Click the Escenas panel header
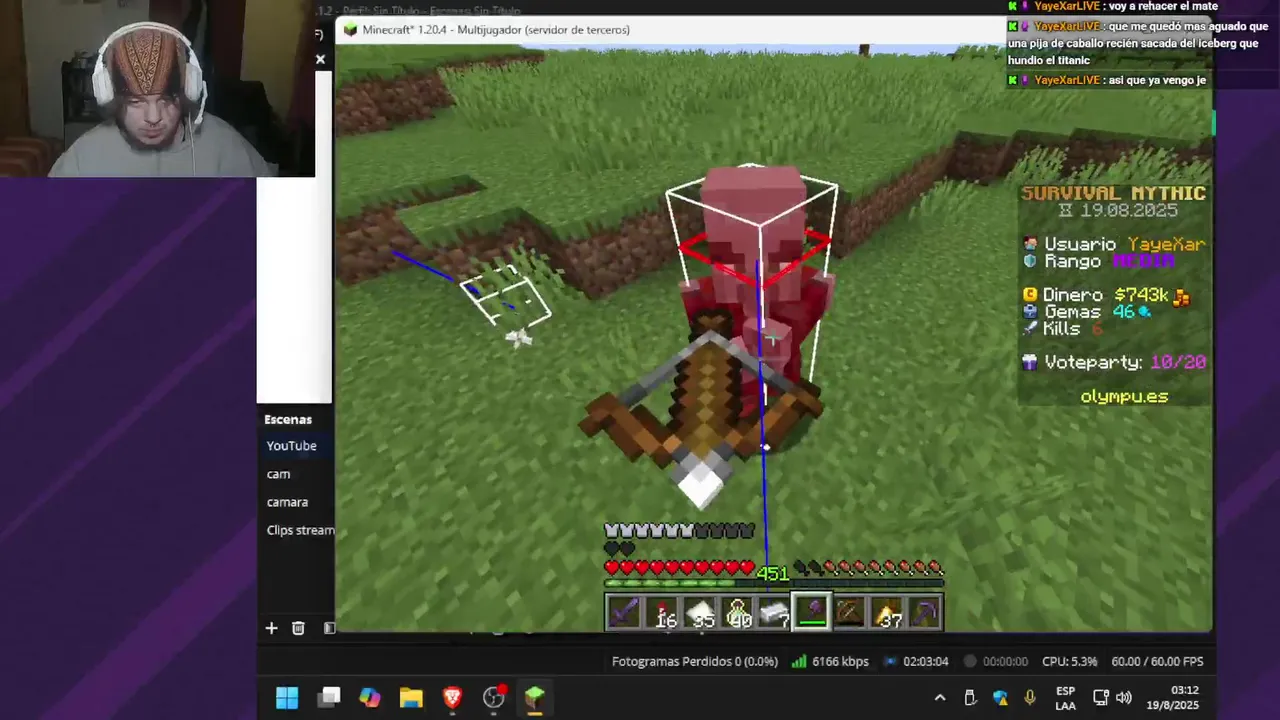 (x=288, y=420)
